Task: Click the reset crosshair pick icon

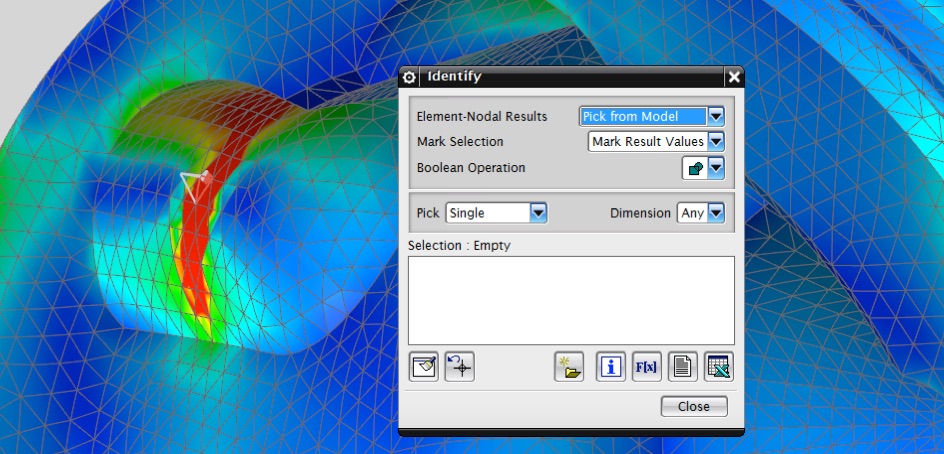Action: [459, 367]
